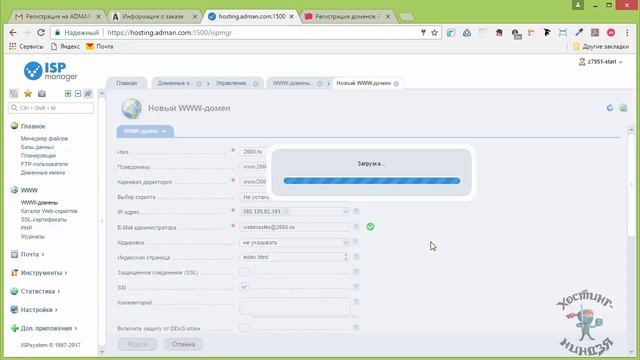Pin sidebar menu icon
This screenshot has width=640, height=360.
pyautogui.click(x=88, y=93)
